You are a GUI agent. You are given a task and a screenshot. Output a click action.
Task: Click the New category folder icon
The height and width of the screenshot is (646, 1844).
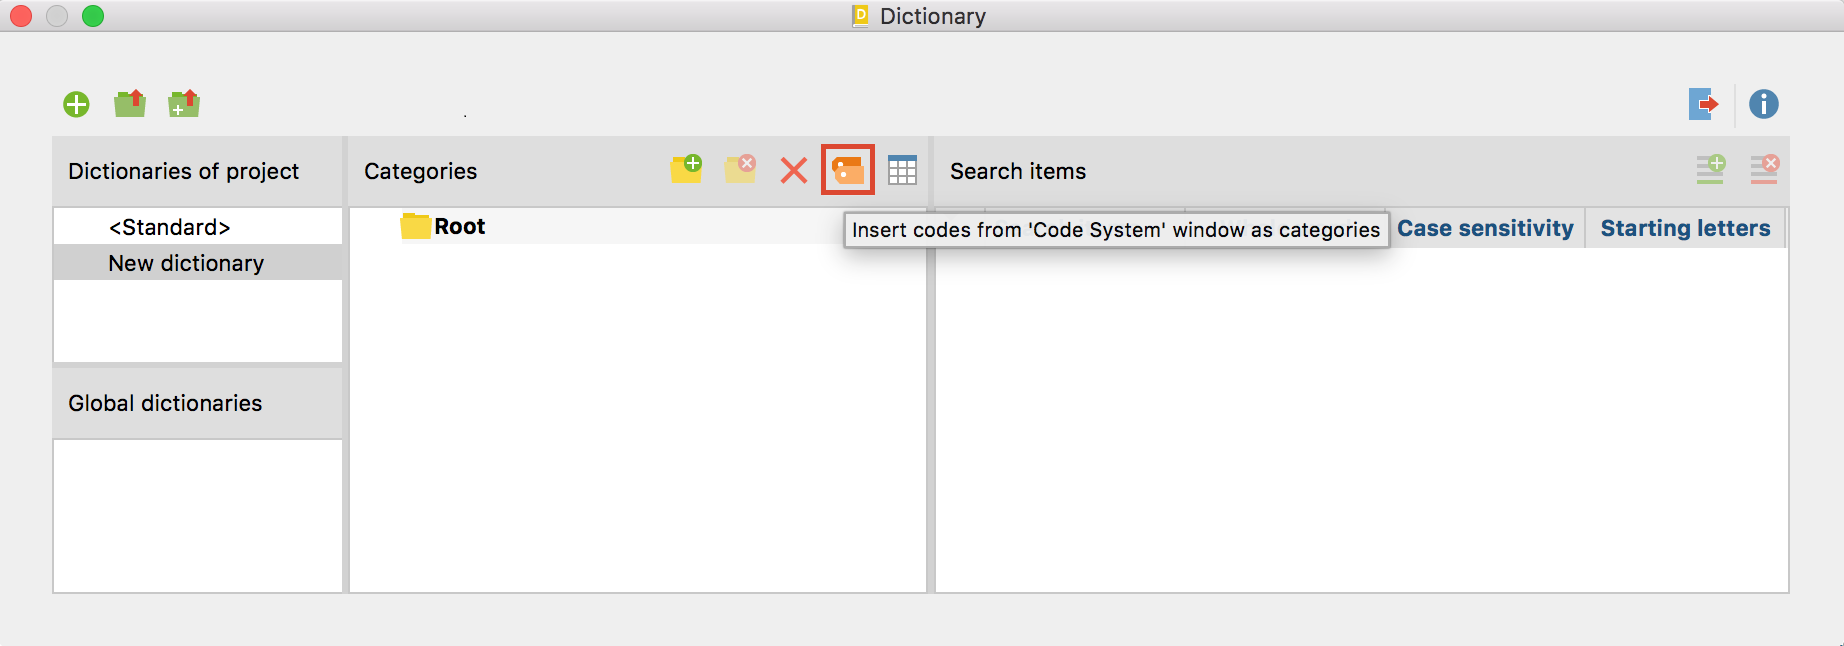coord(686,170)
